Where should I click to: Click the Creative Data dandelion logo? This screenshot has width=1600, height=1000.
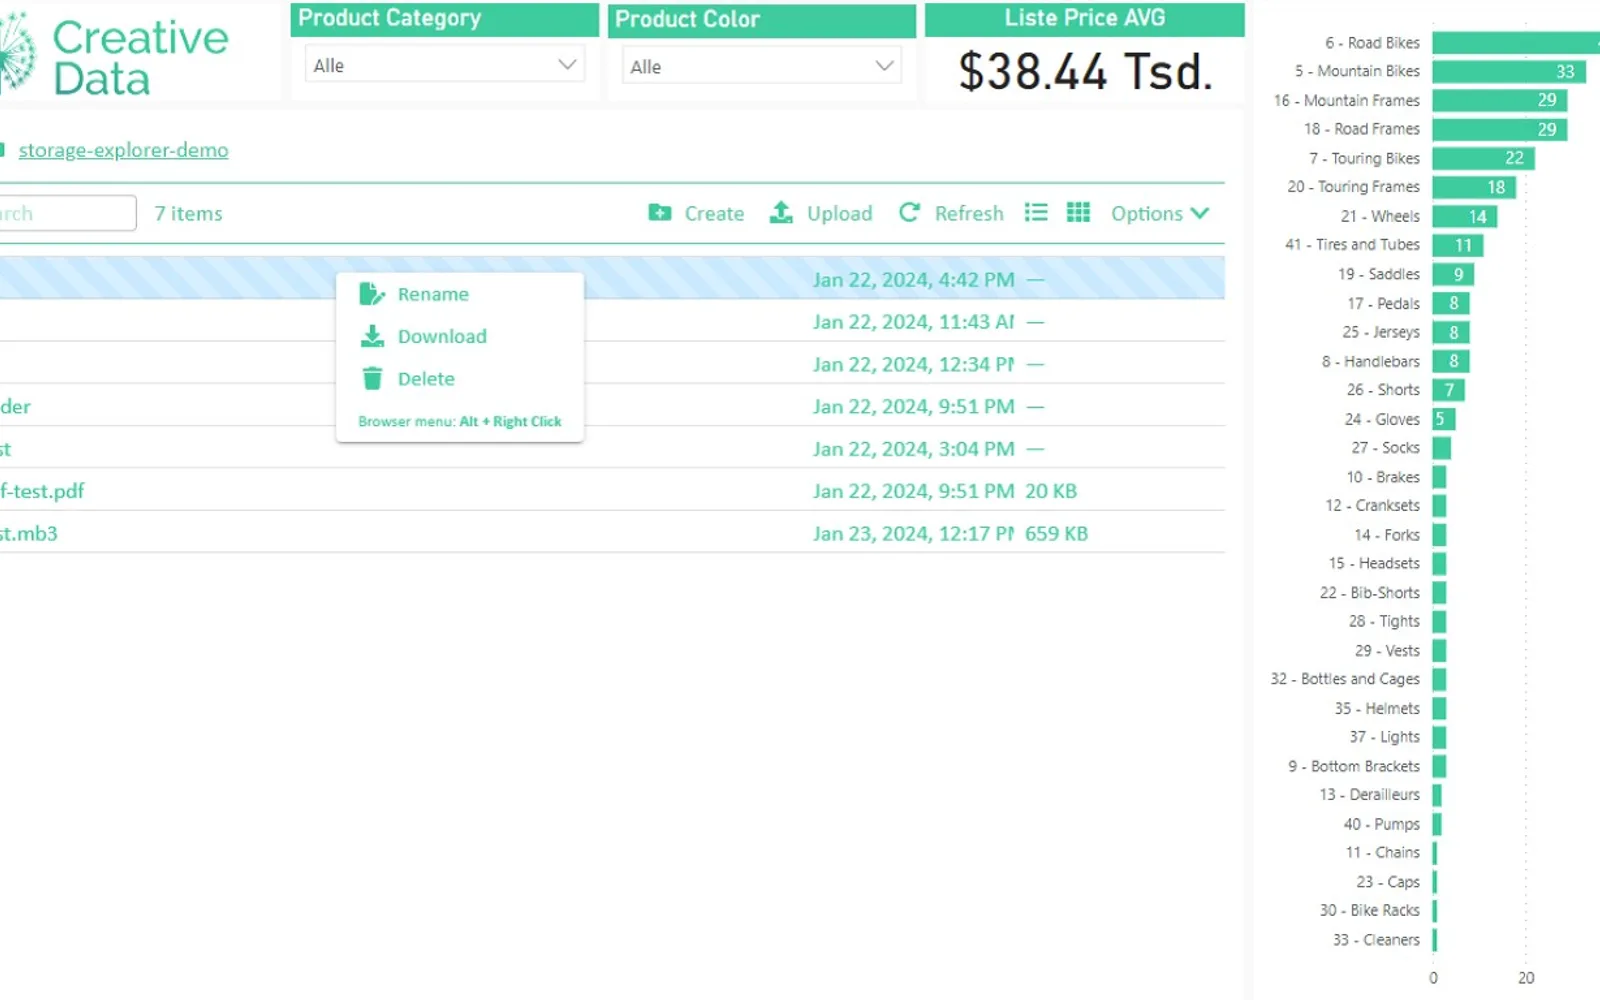[17, 53]
